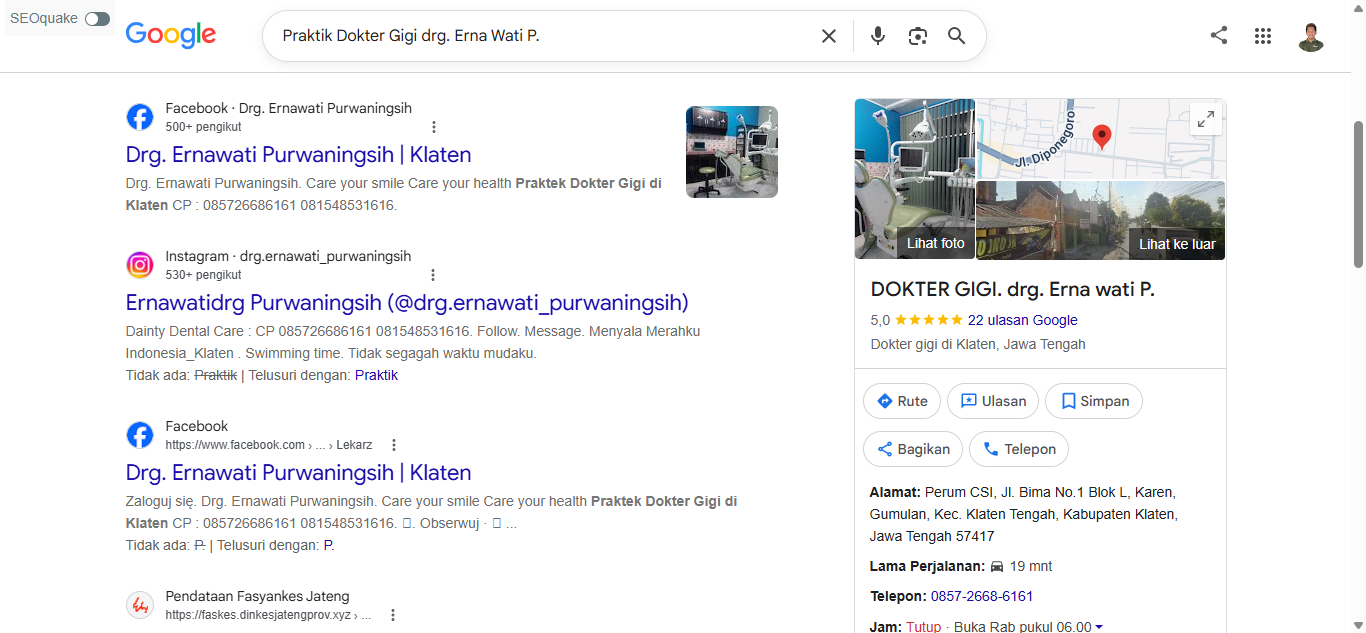The image size is (1366, 633).
Task: Toggle the SEOquake switch
Action: point(97,19)
